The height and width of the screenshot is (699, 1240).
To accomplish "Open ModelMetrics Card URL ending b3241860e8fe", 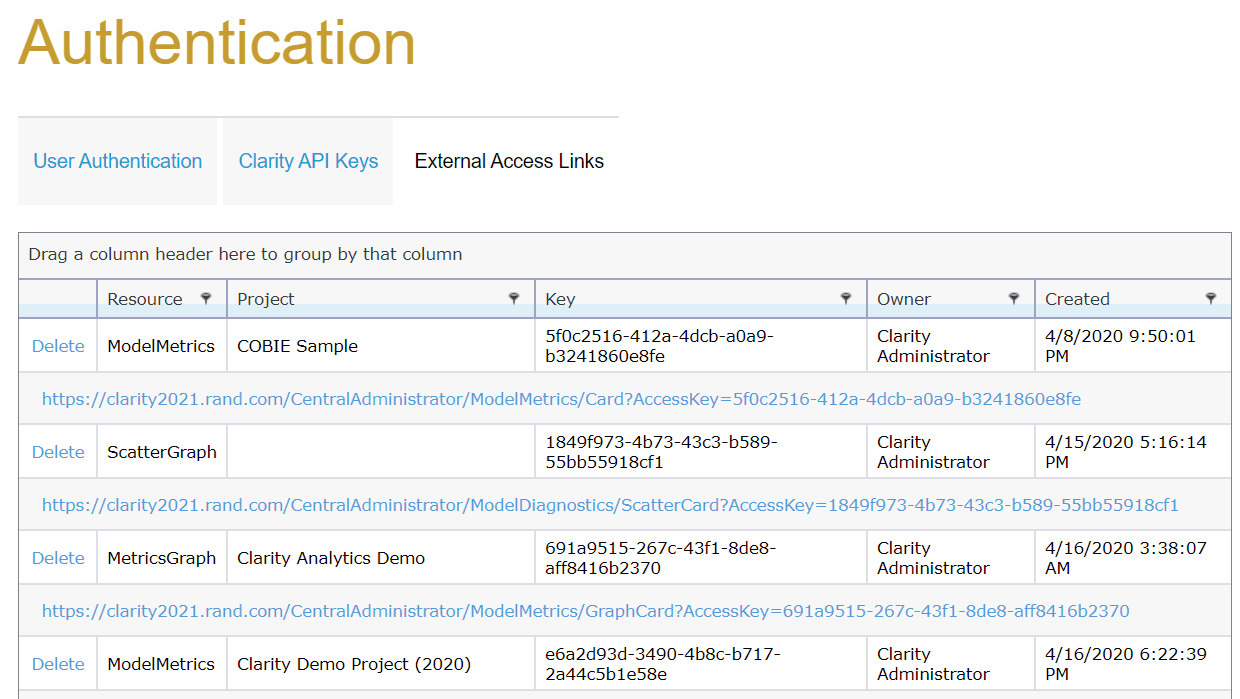I will (x=561, y=399).
